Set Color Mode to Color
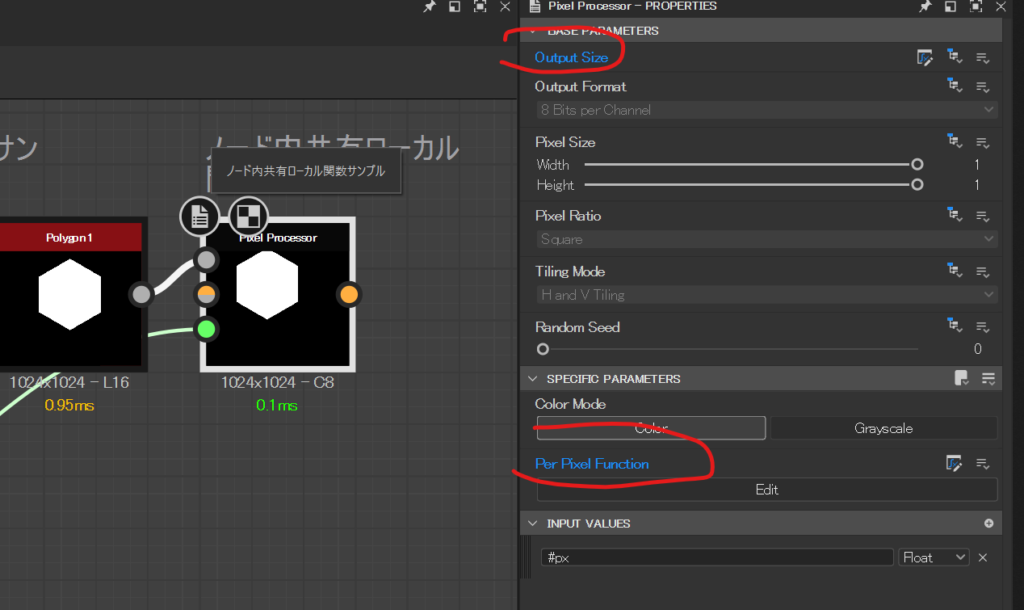 [651, 428]
